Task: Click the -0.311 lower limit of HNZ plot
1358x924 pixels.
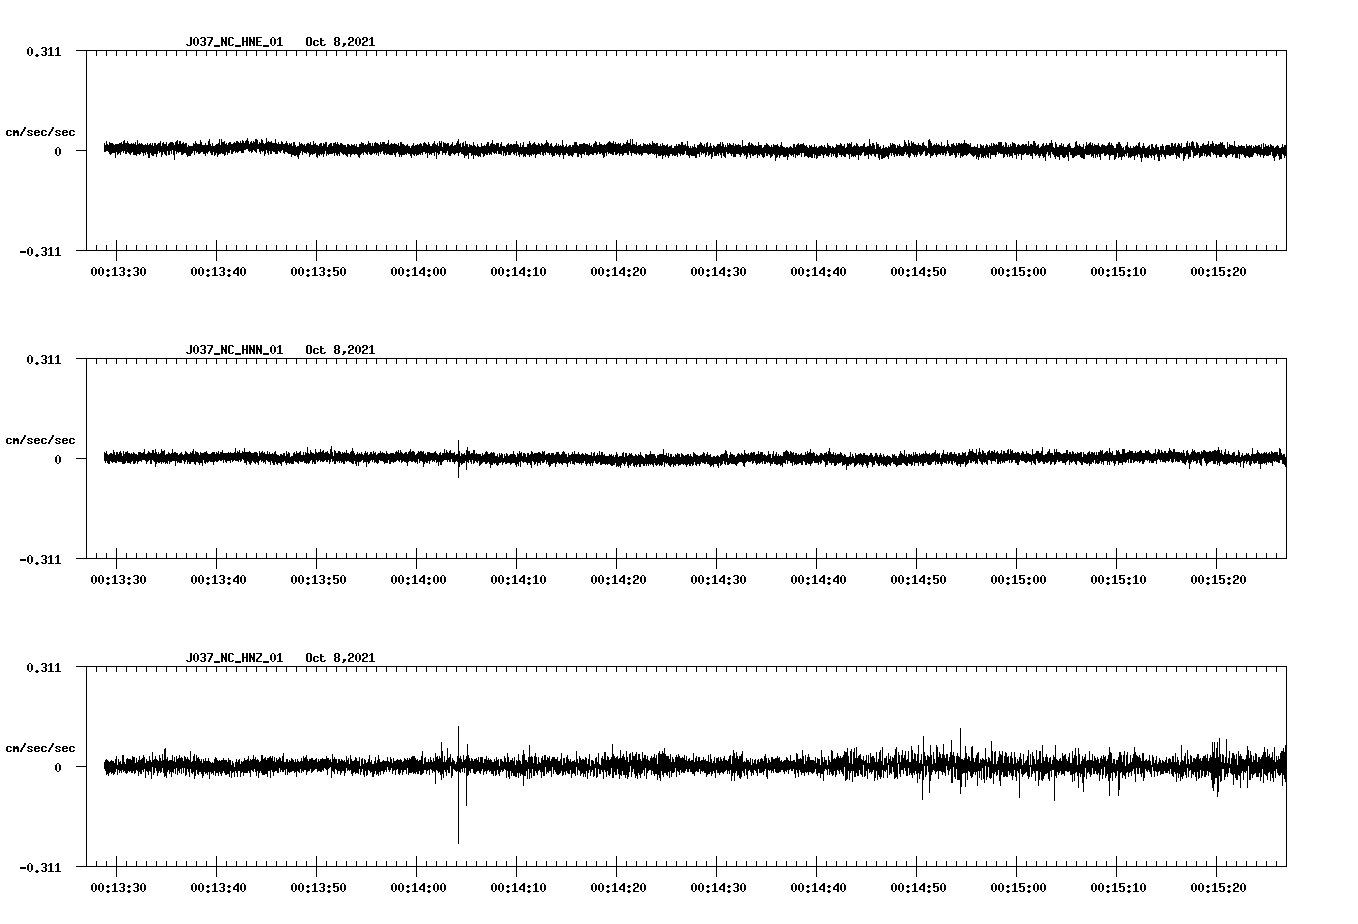Action: [40, 867]
